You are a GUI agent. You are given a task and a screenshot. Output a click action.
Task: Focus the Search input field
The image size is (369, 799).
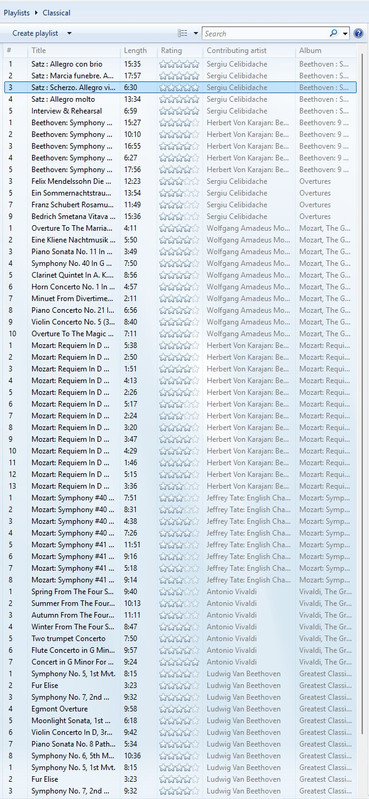tap(265, 33)
